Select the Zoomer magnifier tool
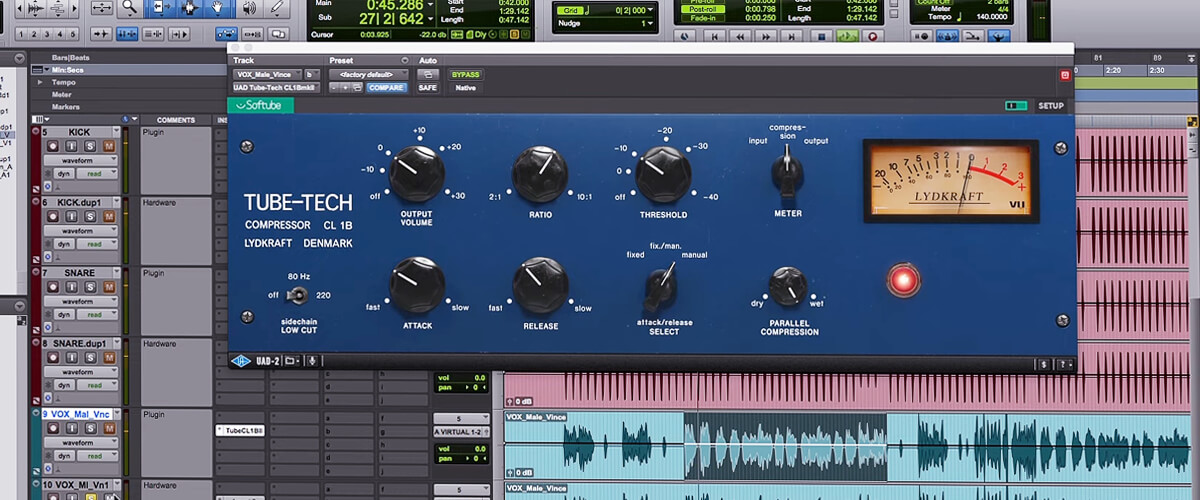 (130, 9)
